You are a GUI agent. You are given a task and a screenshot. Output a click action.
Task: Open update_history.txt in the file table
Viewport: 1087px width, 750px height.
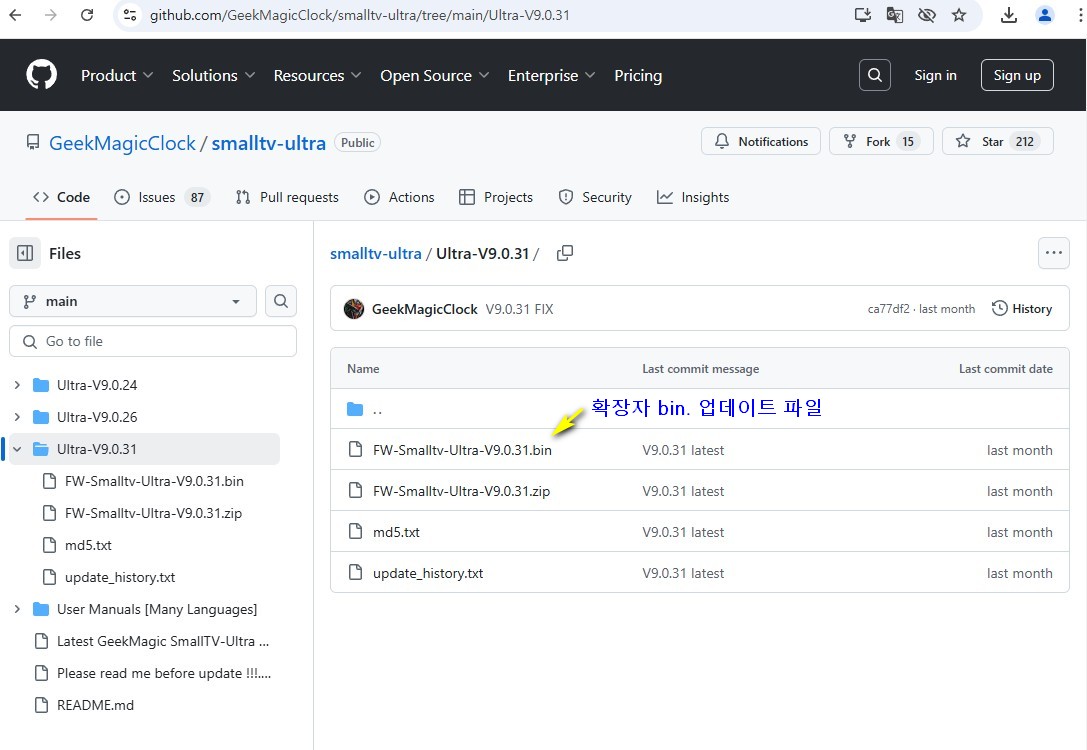(428, 573)
